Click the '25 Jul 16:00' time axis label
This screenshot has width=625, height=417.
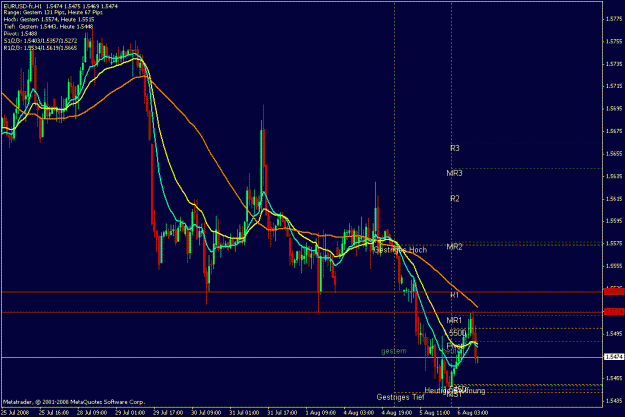(x=54, y=413)
